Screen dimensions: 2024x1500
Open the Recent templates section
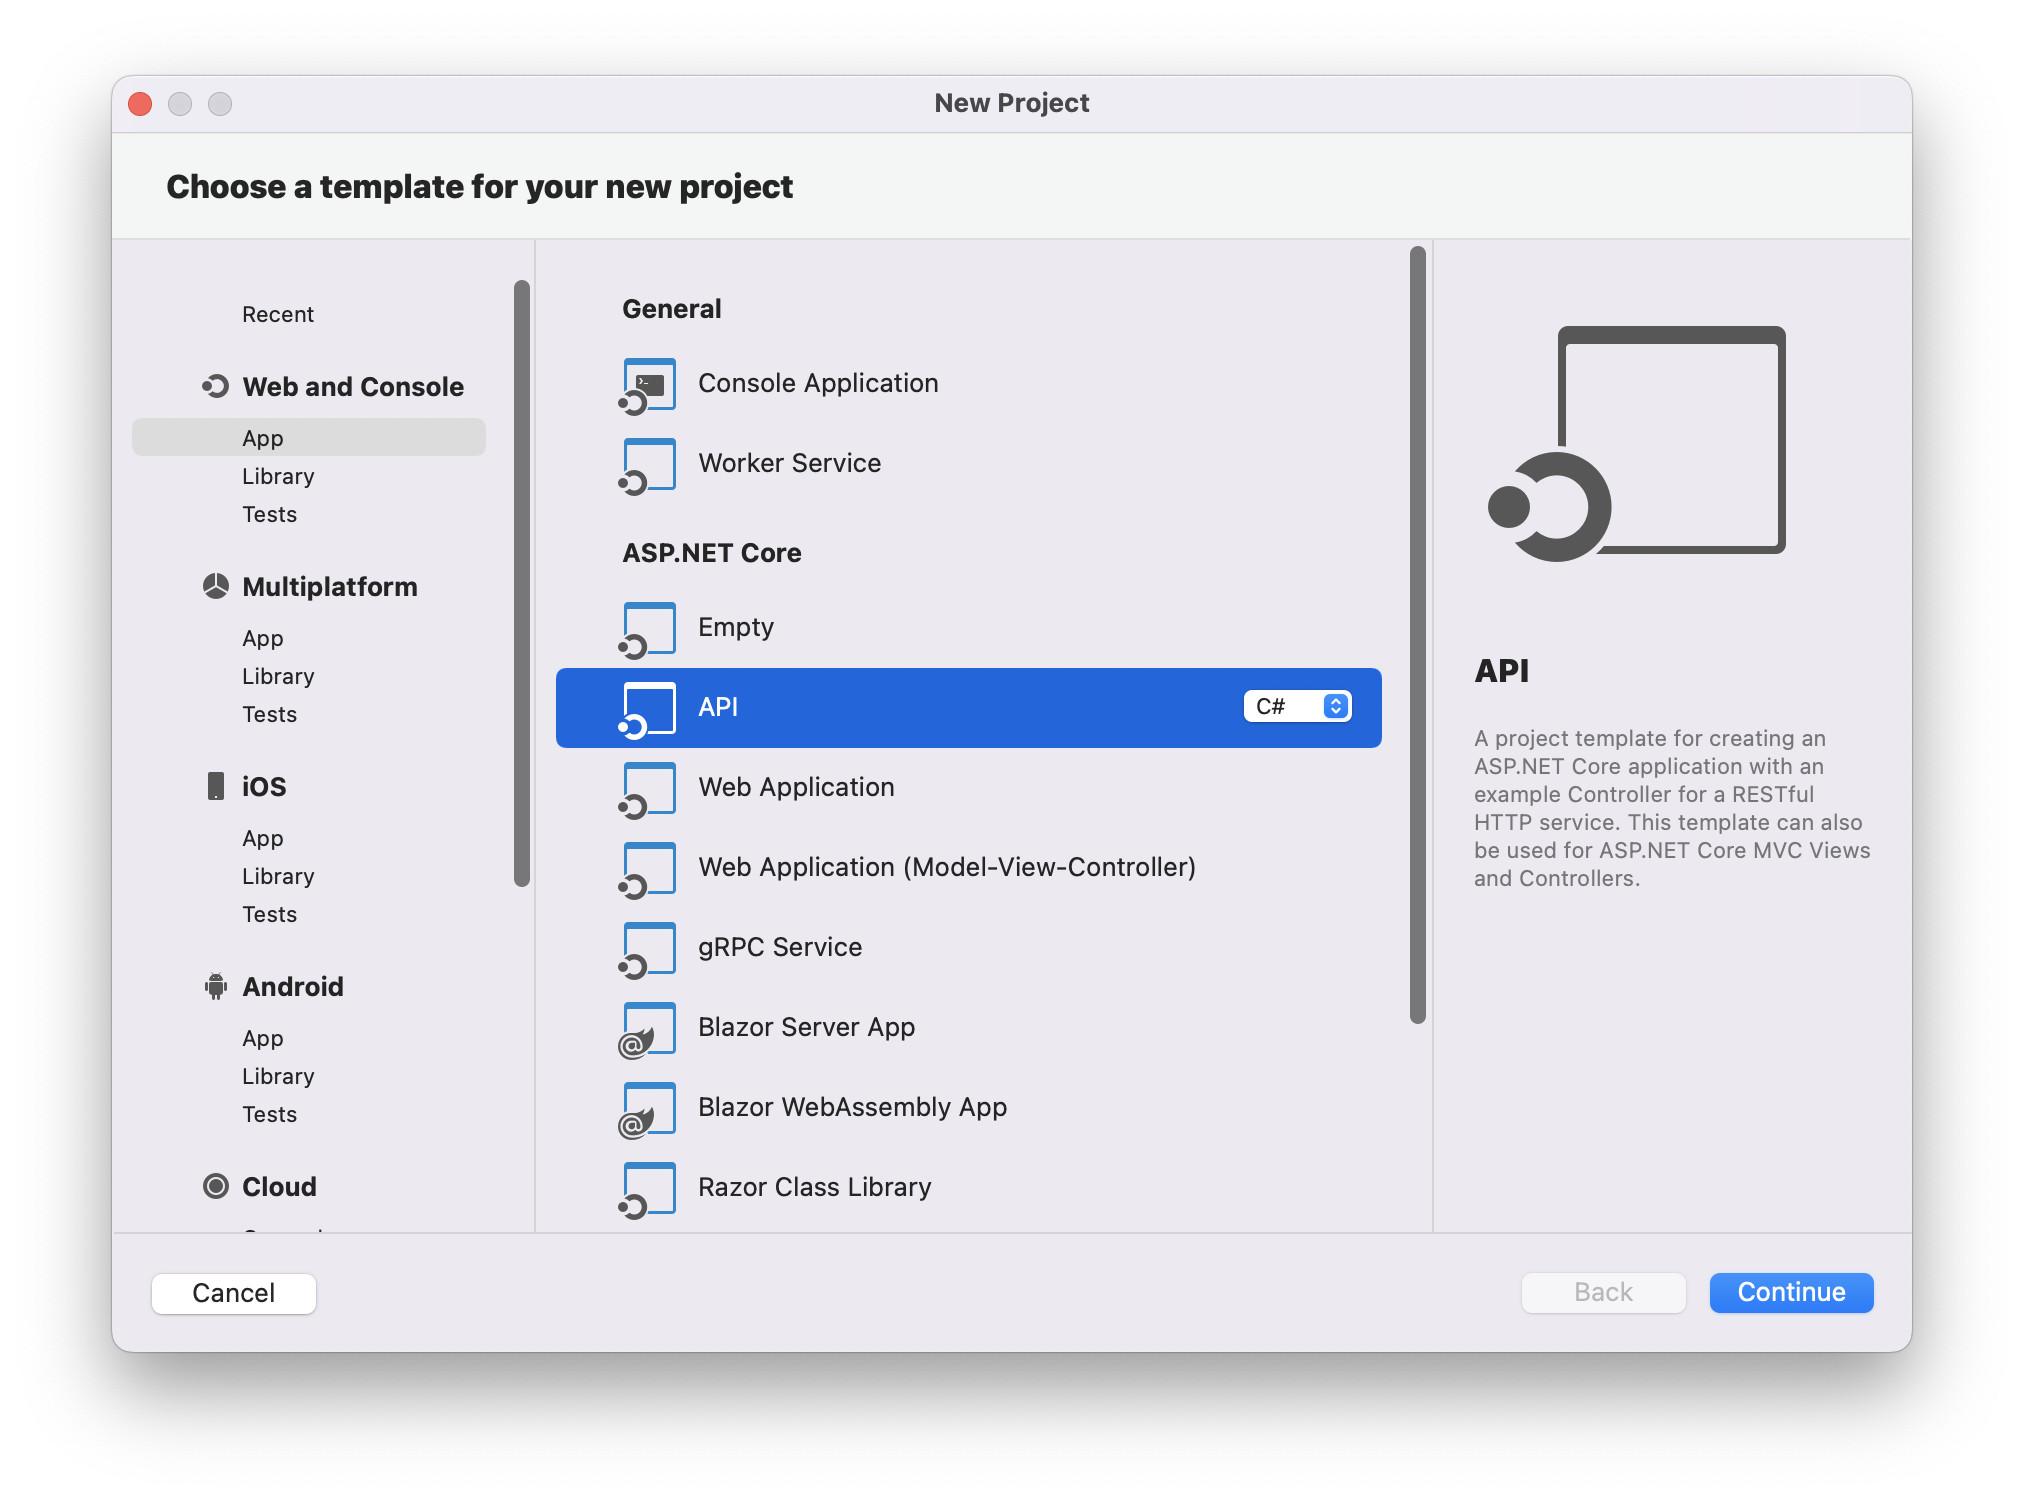point(277,313)
